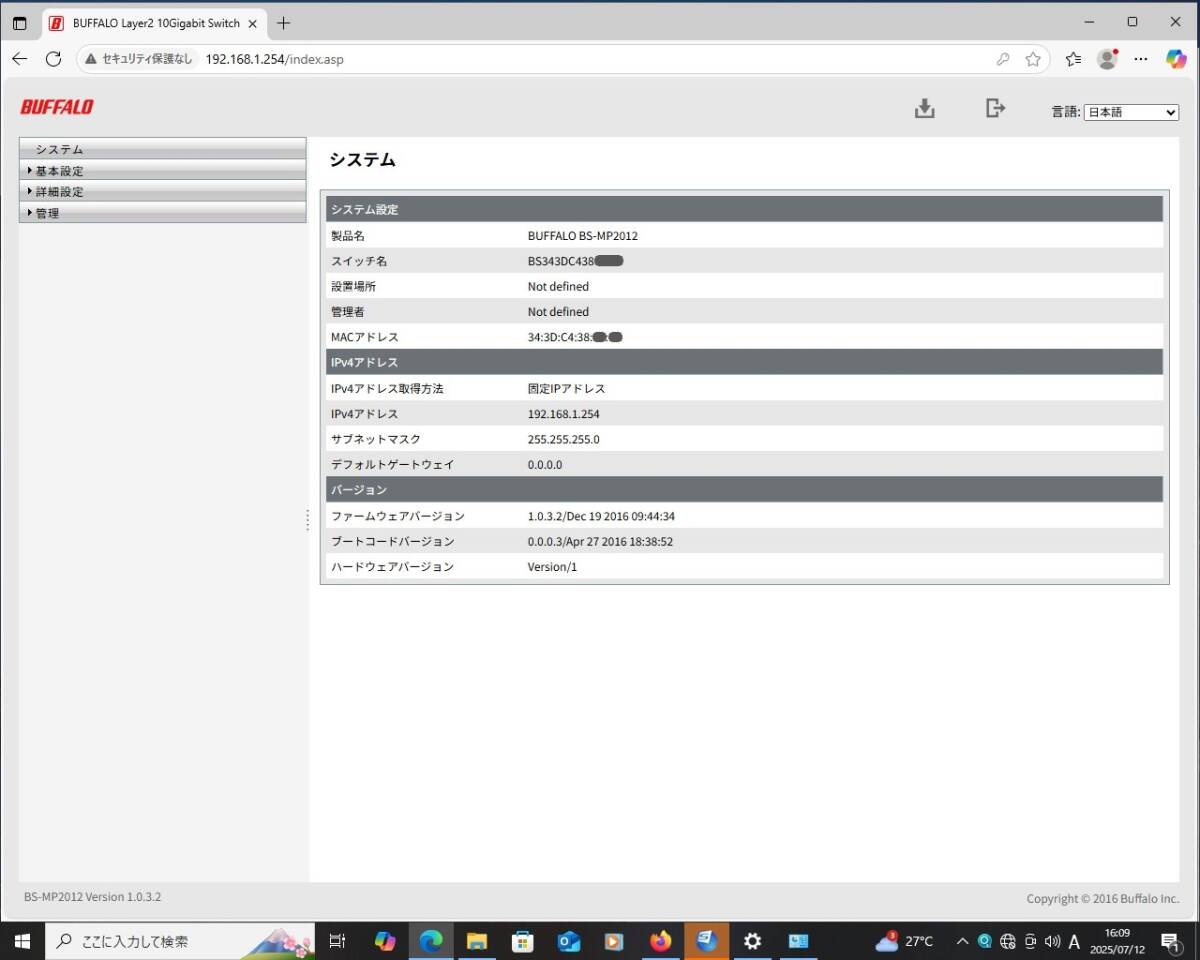Select the BUFFALO Layer2 10Gigabit Switch tab

tap(154, 22)
